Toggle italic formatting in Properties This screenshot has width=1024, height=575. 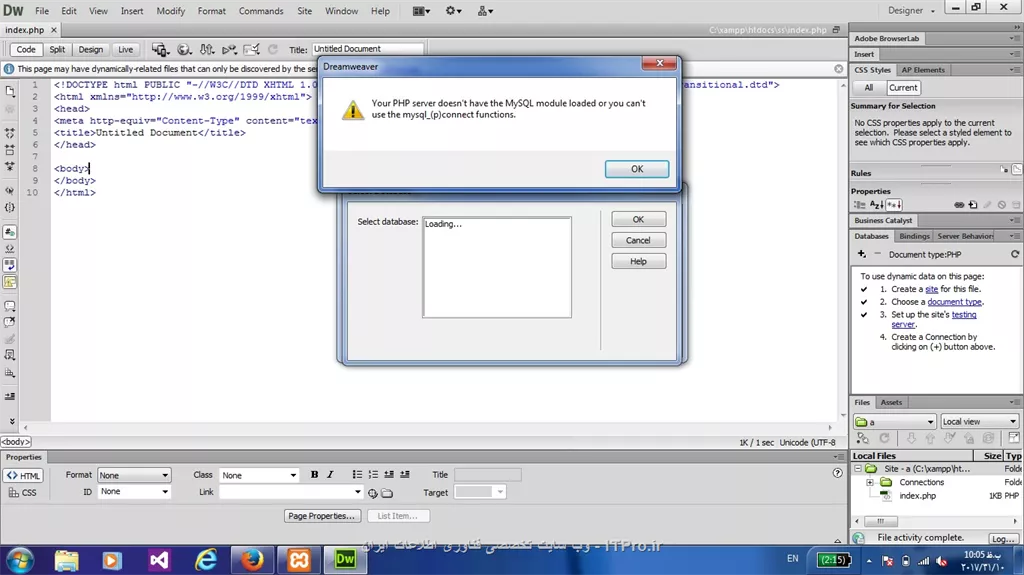click(x=330, y=474)
